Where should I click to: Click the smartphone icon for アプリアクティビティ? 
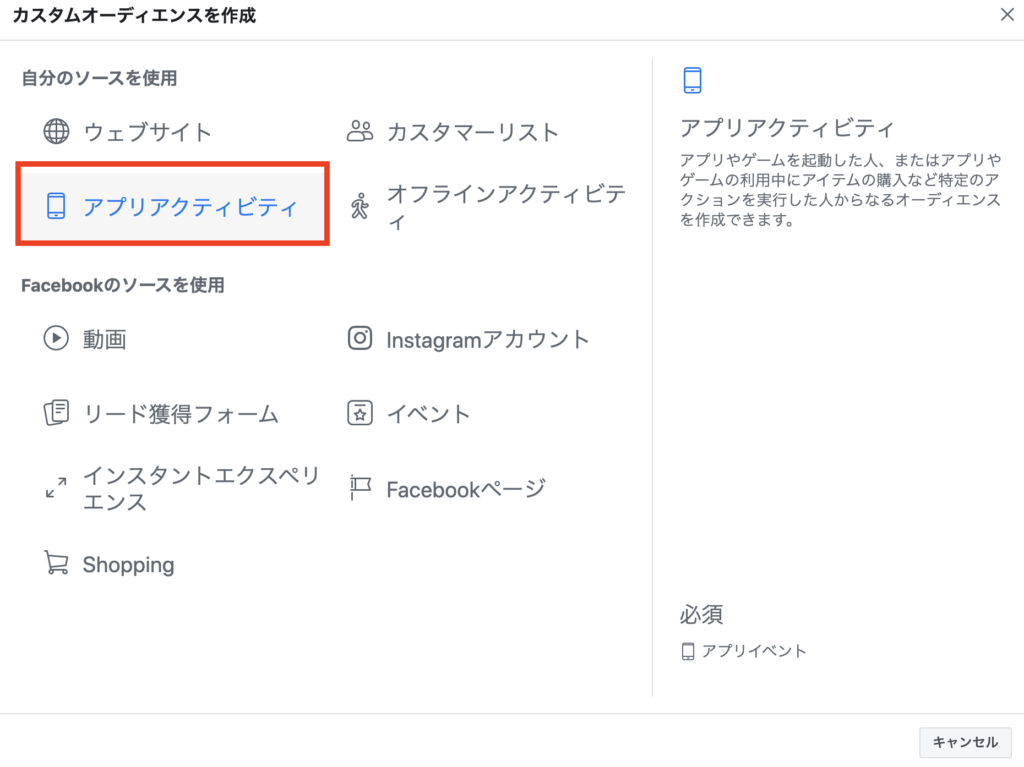(56, 207)
